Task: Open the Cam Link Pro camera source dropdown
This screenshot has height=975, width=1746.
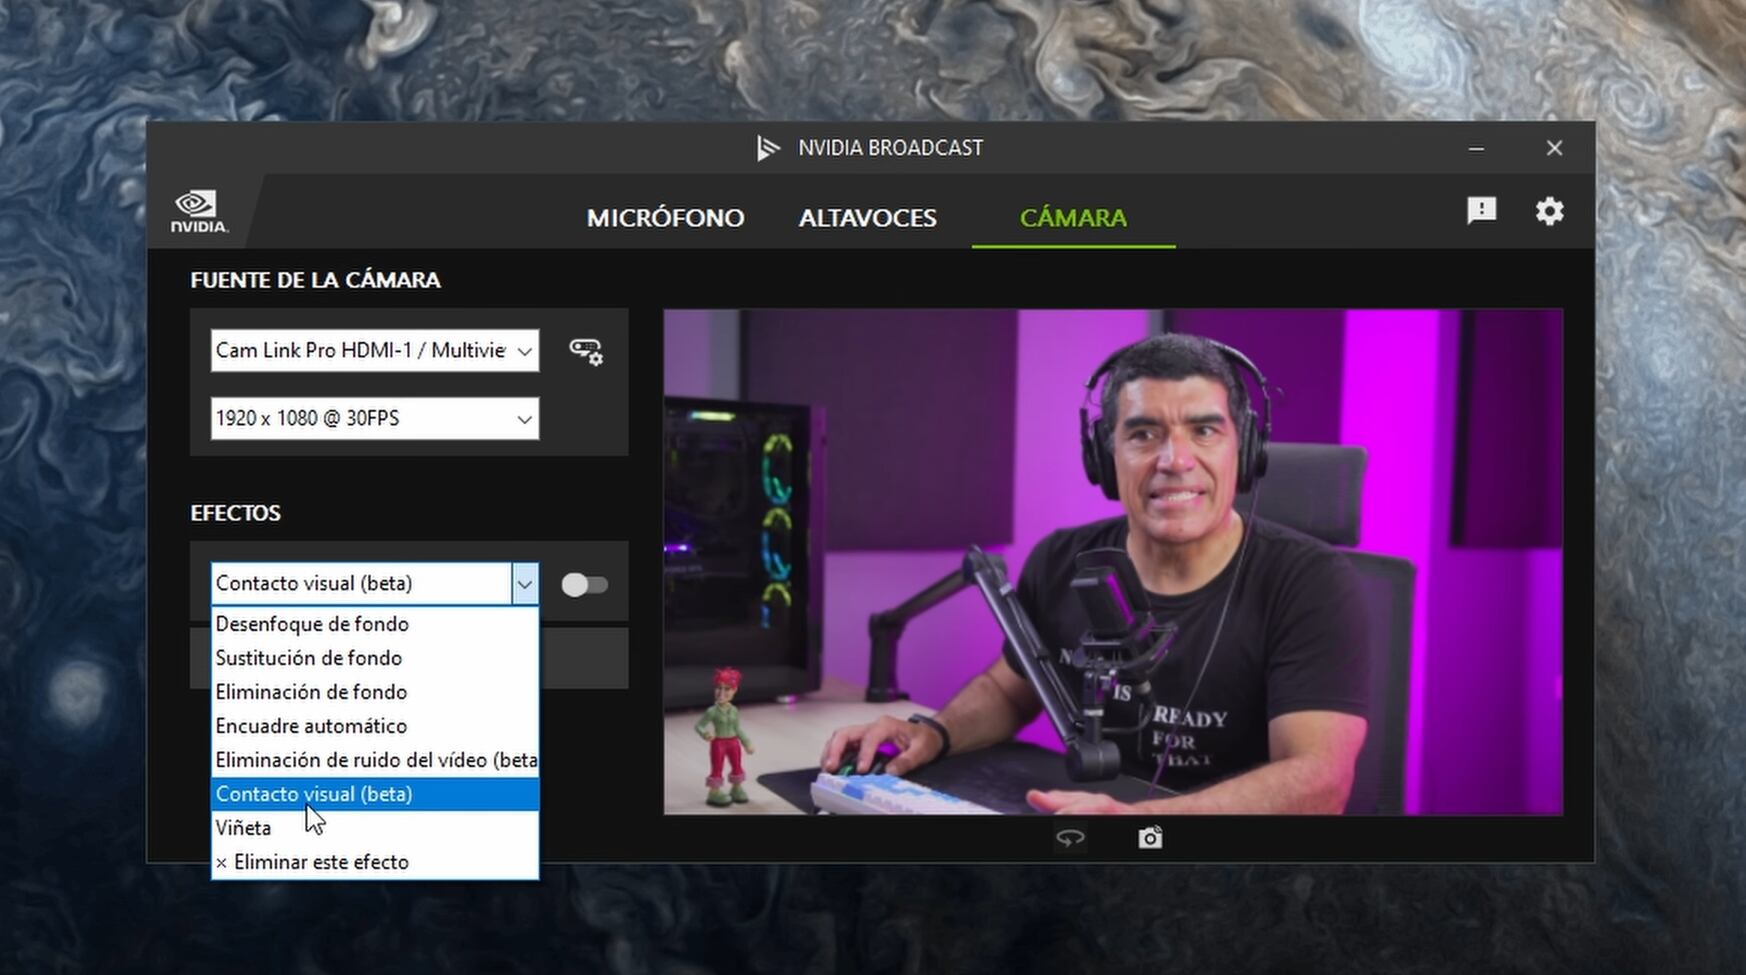Action: click(x=375, y=350)
